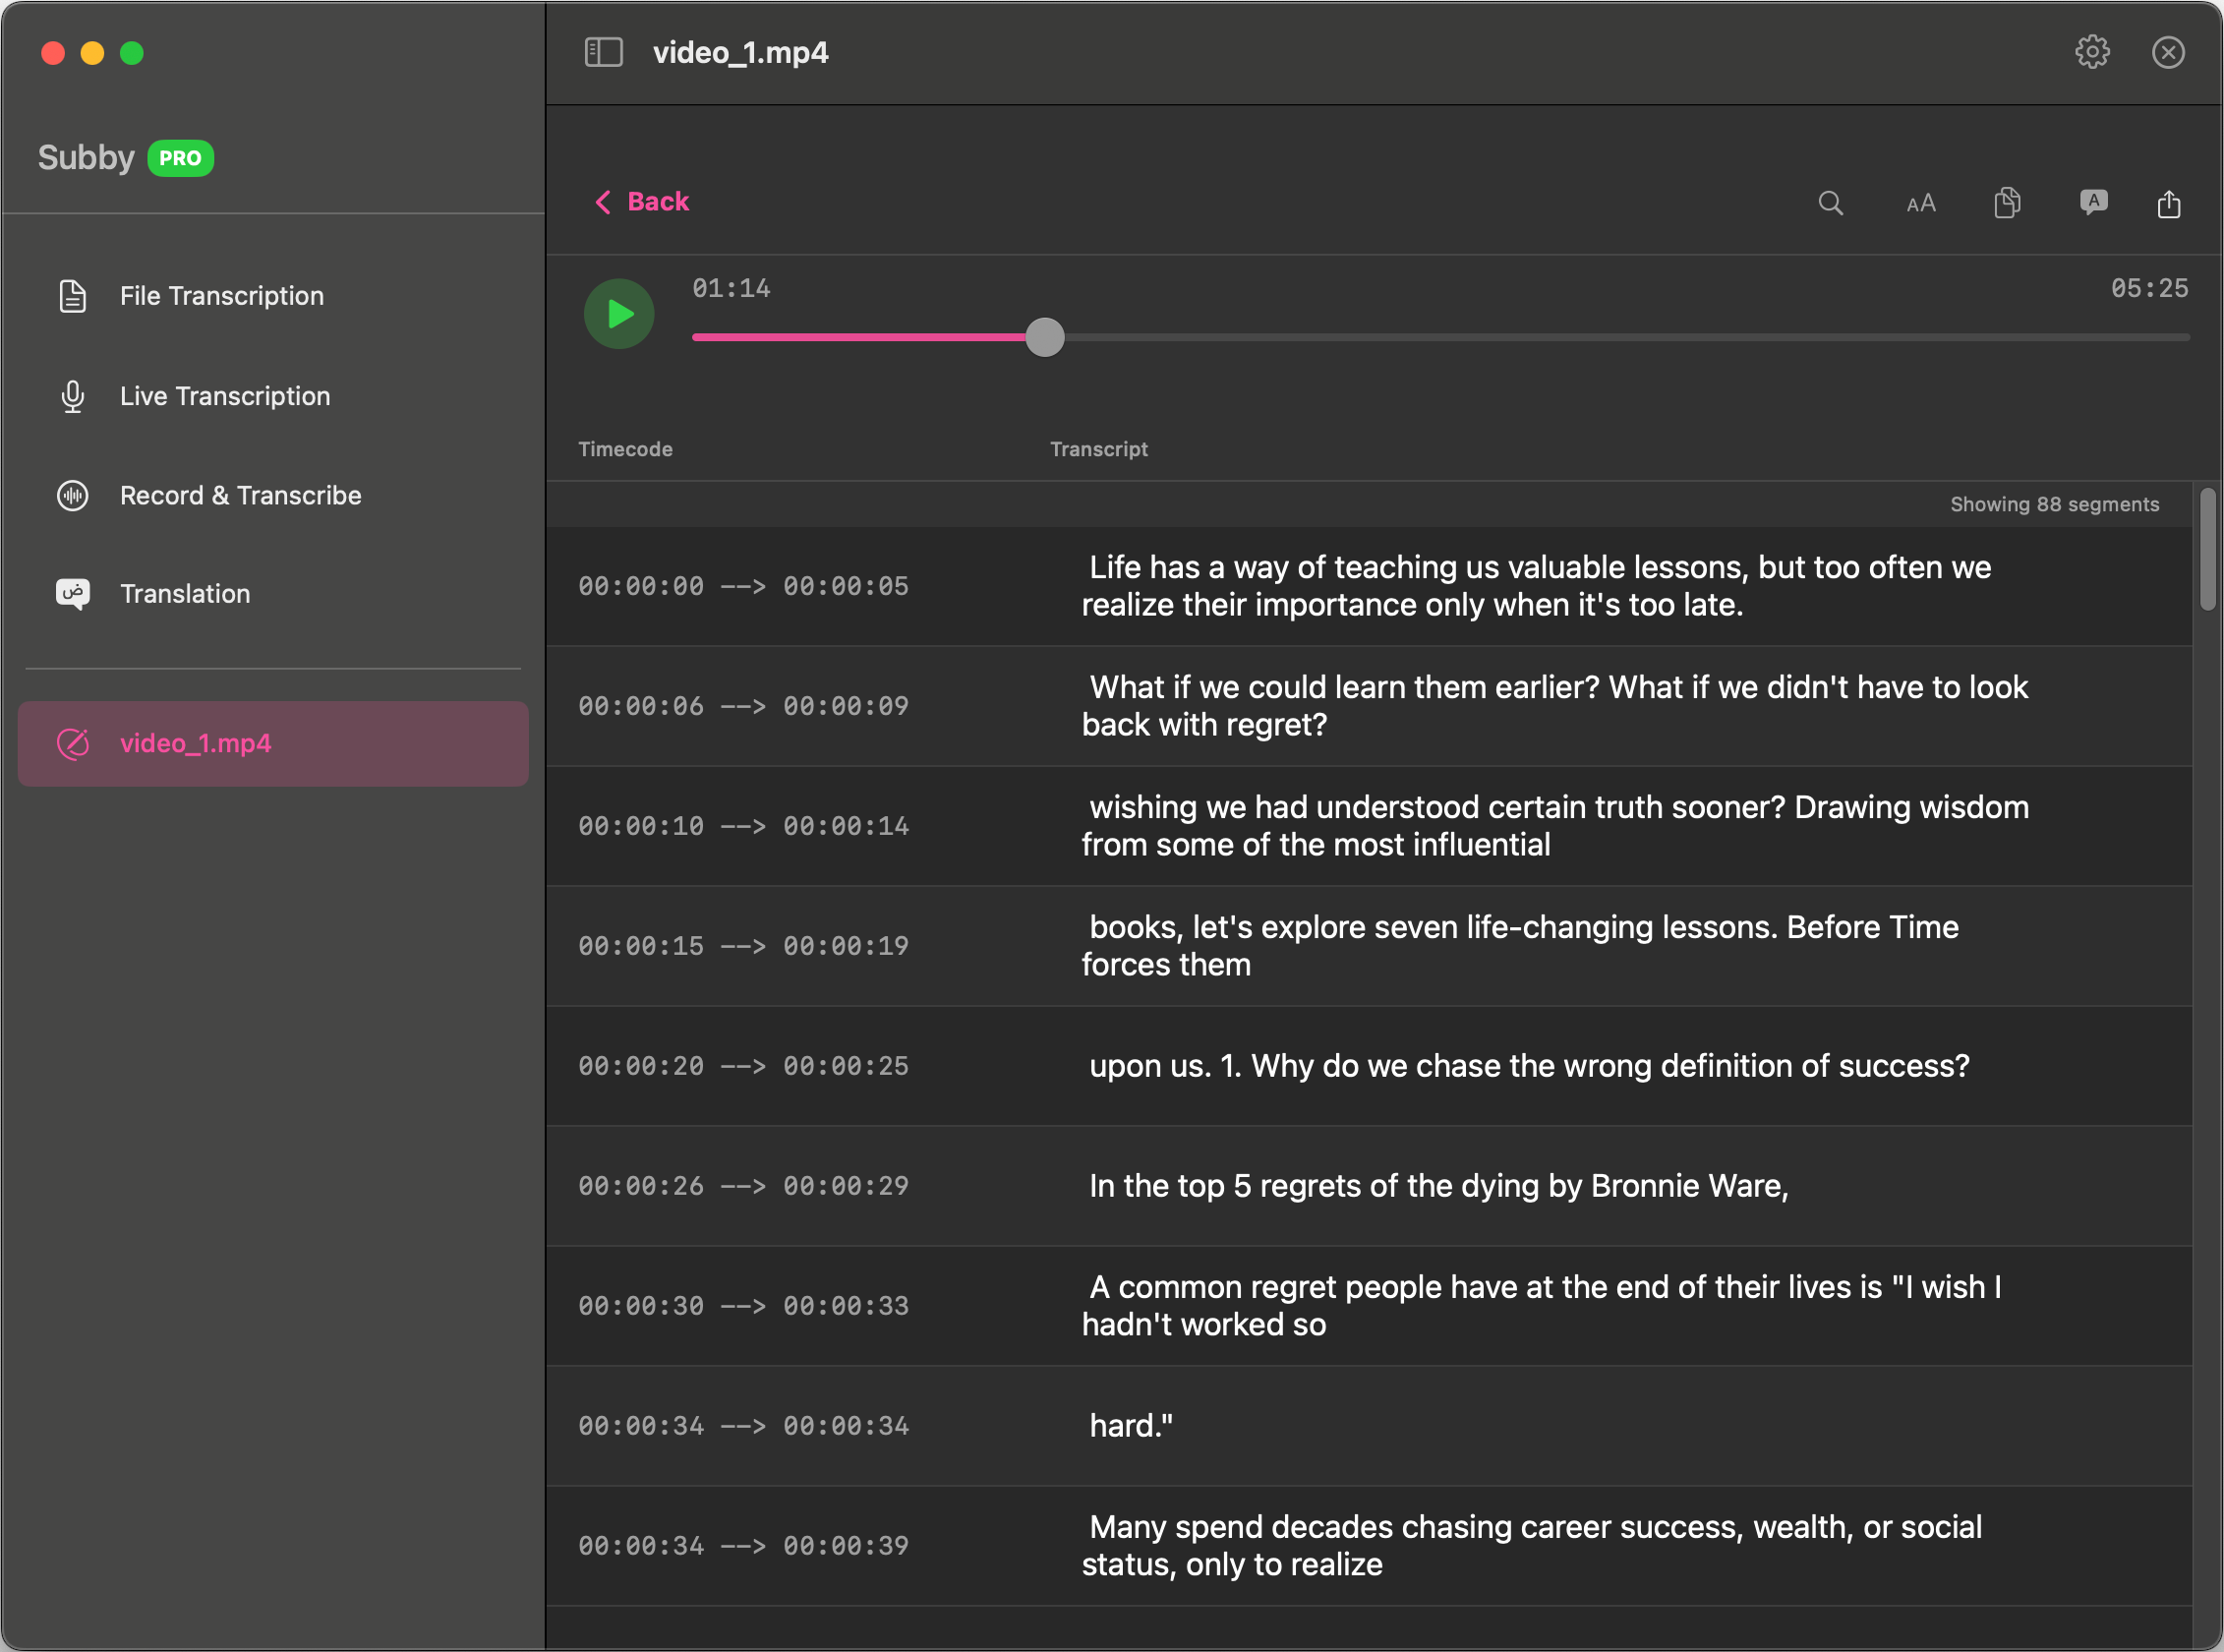Select the File Transcription document icon
The height and width of the screenshot is (1652, 2224).
coord(73,295)
